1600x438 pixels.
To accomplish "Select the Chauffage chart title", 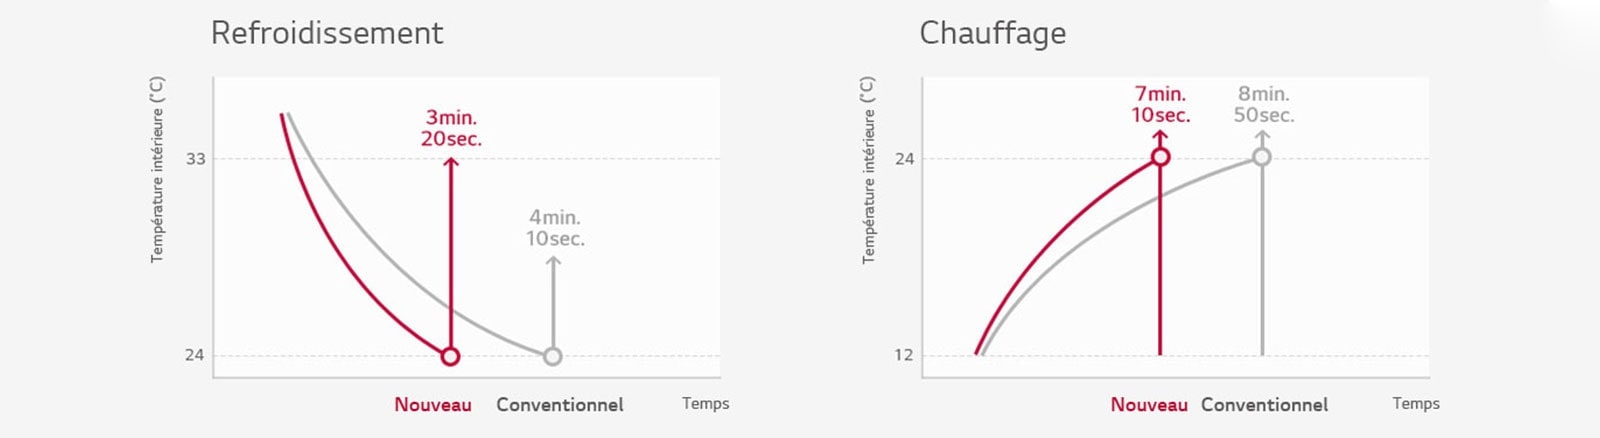I will click(992, 34).
